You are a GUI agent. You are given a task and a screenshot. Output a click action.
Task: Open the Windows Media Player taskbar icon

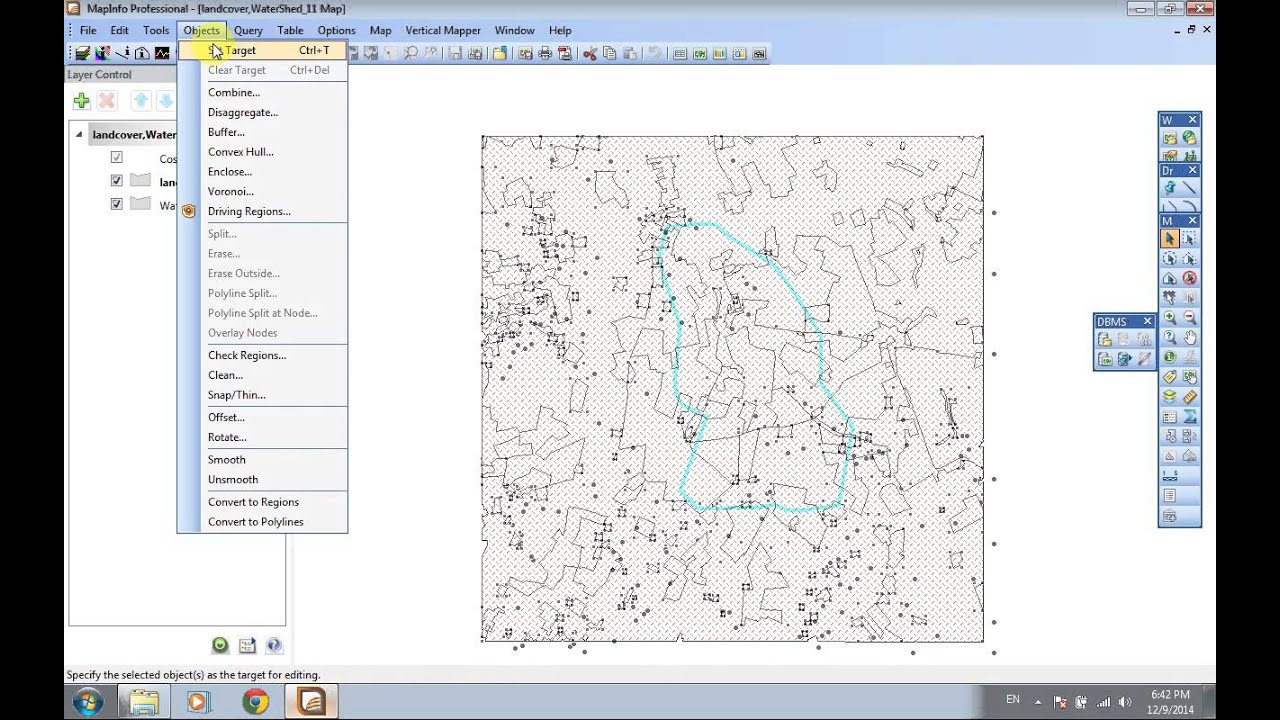199,702
